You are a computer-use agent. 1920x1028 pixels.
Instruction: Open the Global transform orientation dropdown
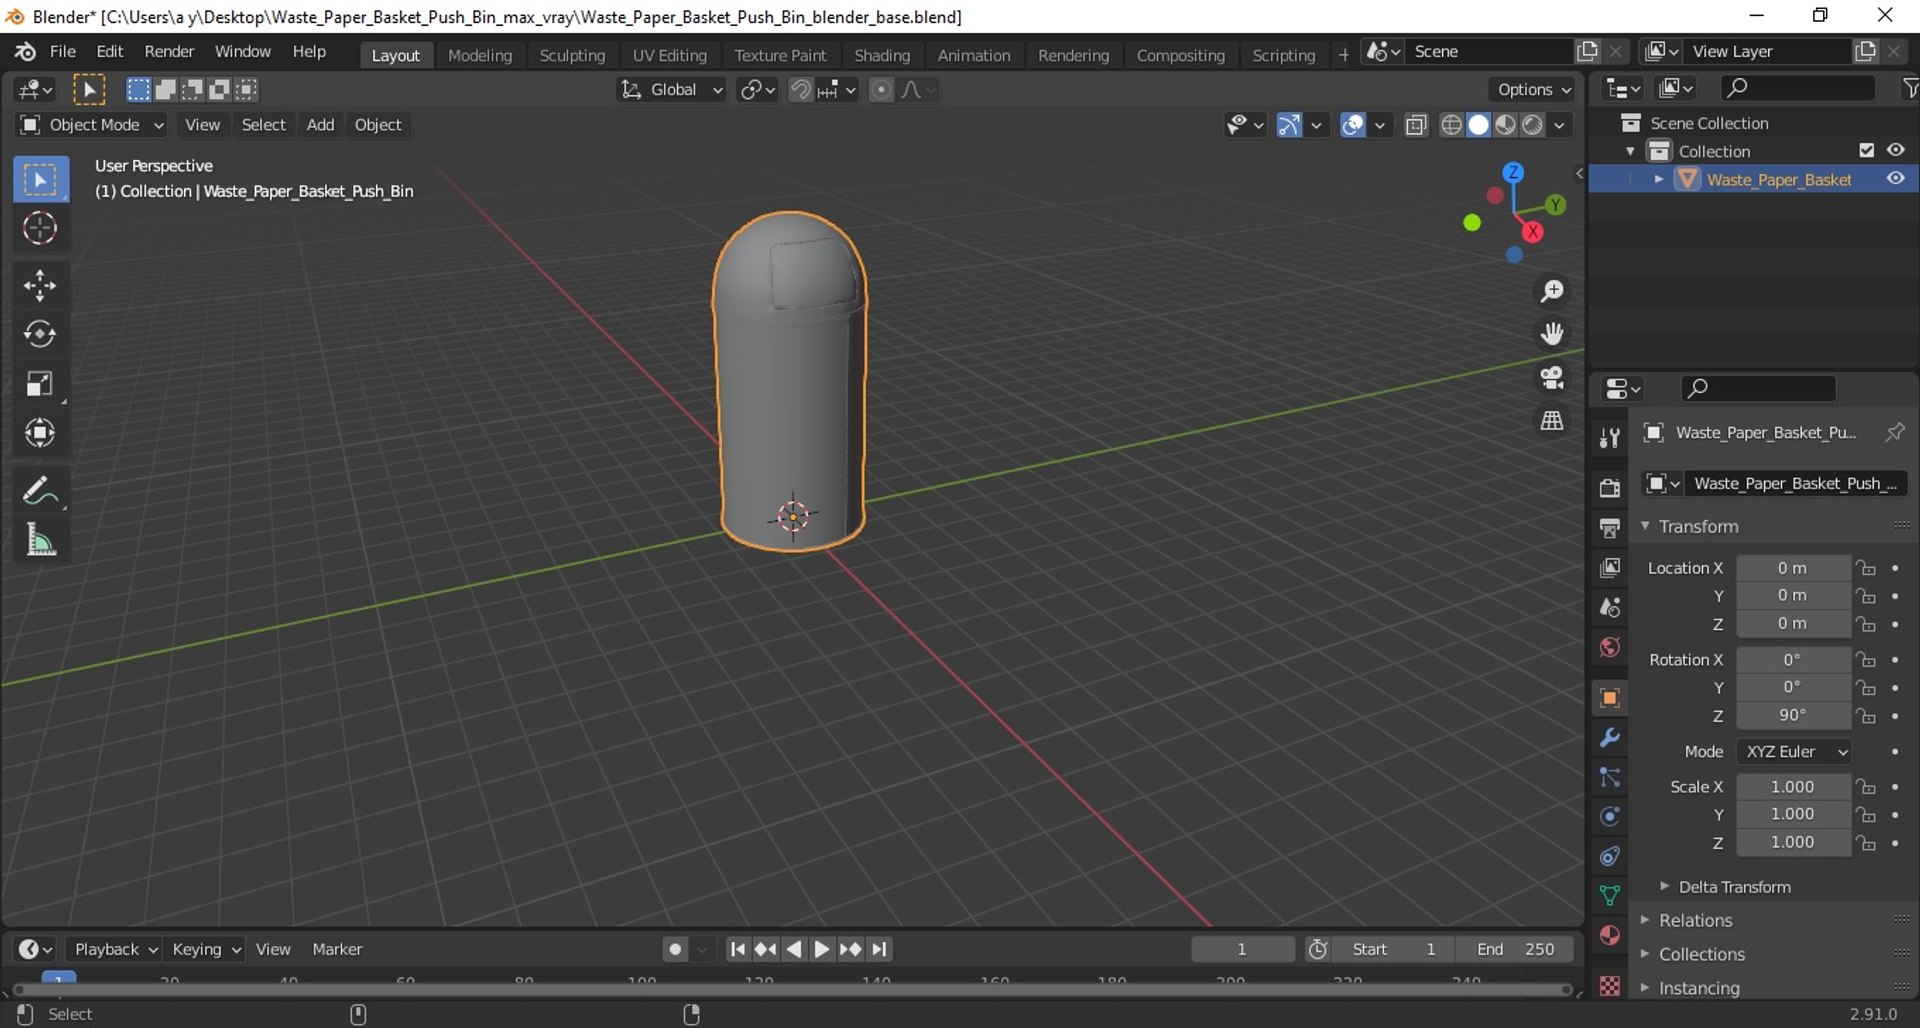point(671,90)
